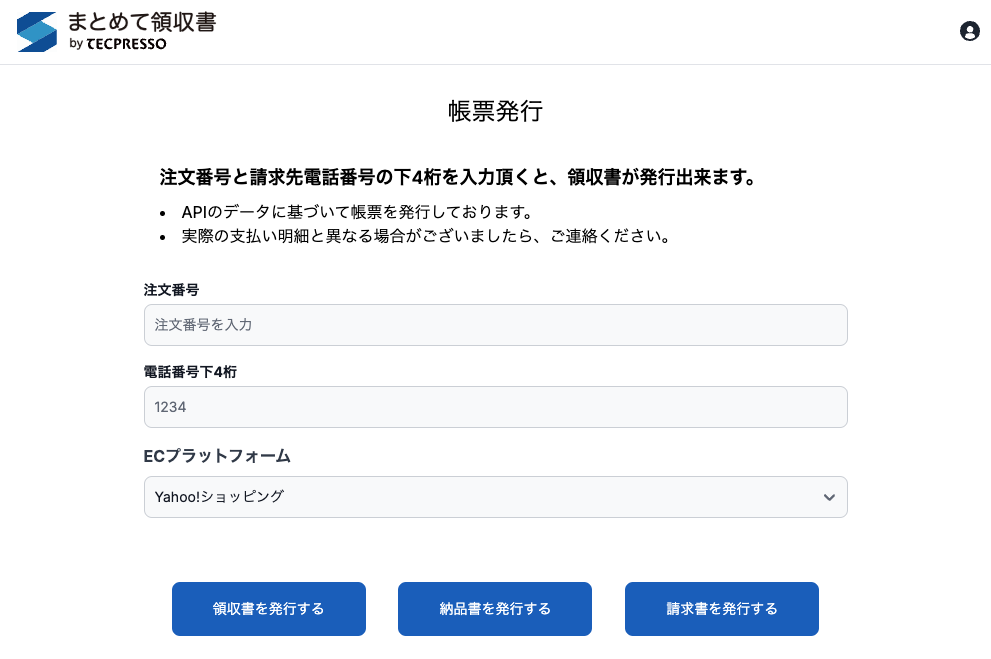The height and width of the screenshot is (659, 991).
Task: Click the 注文番号を入力 placeholder text
Action: point(210,325)
